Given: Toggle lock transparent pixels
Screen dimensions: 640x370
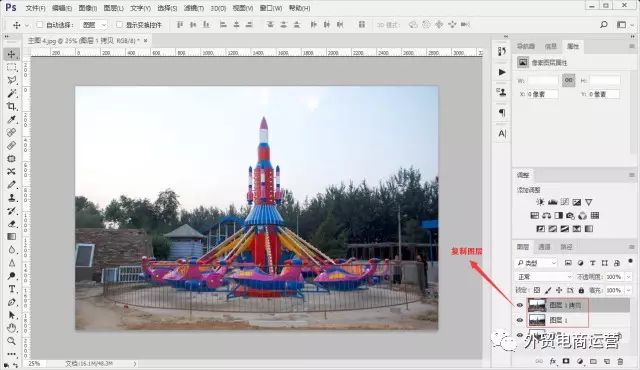Looking at the screenshot, I should [537, 290].
